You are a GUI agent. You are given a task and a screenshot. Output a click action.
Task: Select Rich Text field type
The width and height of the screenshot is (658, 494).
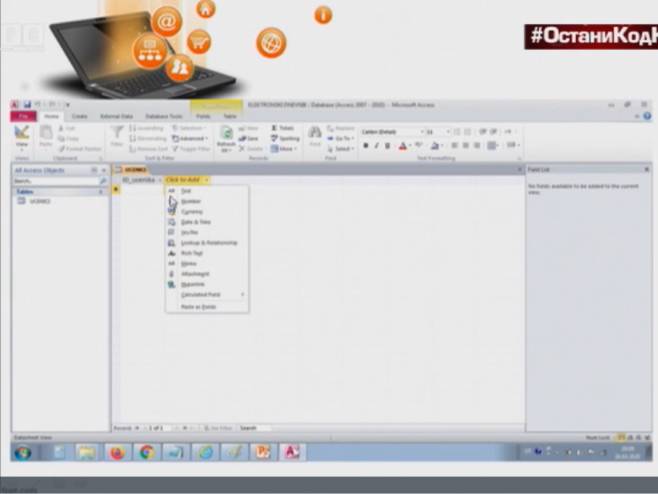[x=207, y=253]
